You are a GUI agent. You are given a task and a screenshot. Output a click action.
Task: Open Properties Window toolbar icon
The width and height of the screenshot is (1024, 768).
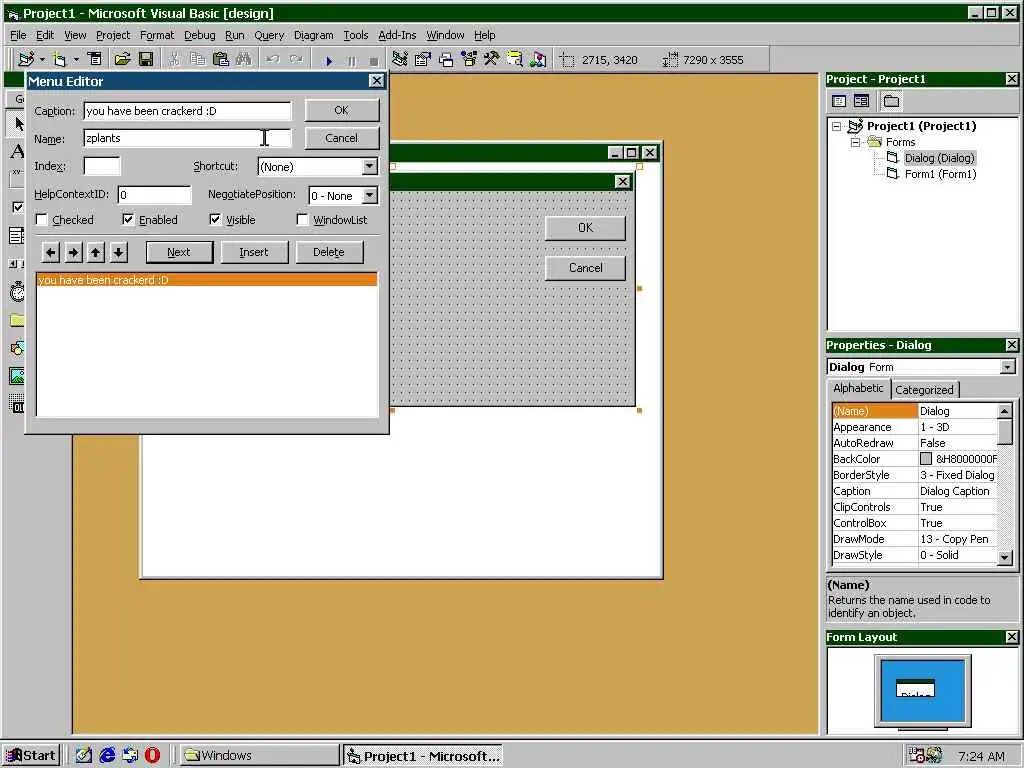pos(423,59)
